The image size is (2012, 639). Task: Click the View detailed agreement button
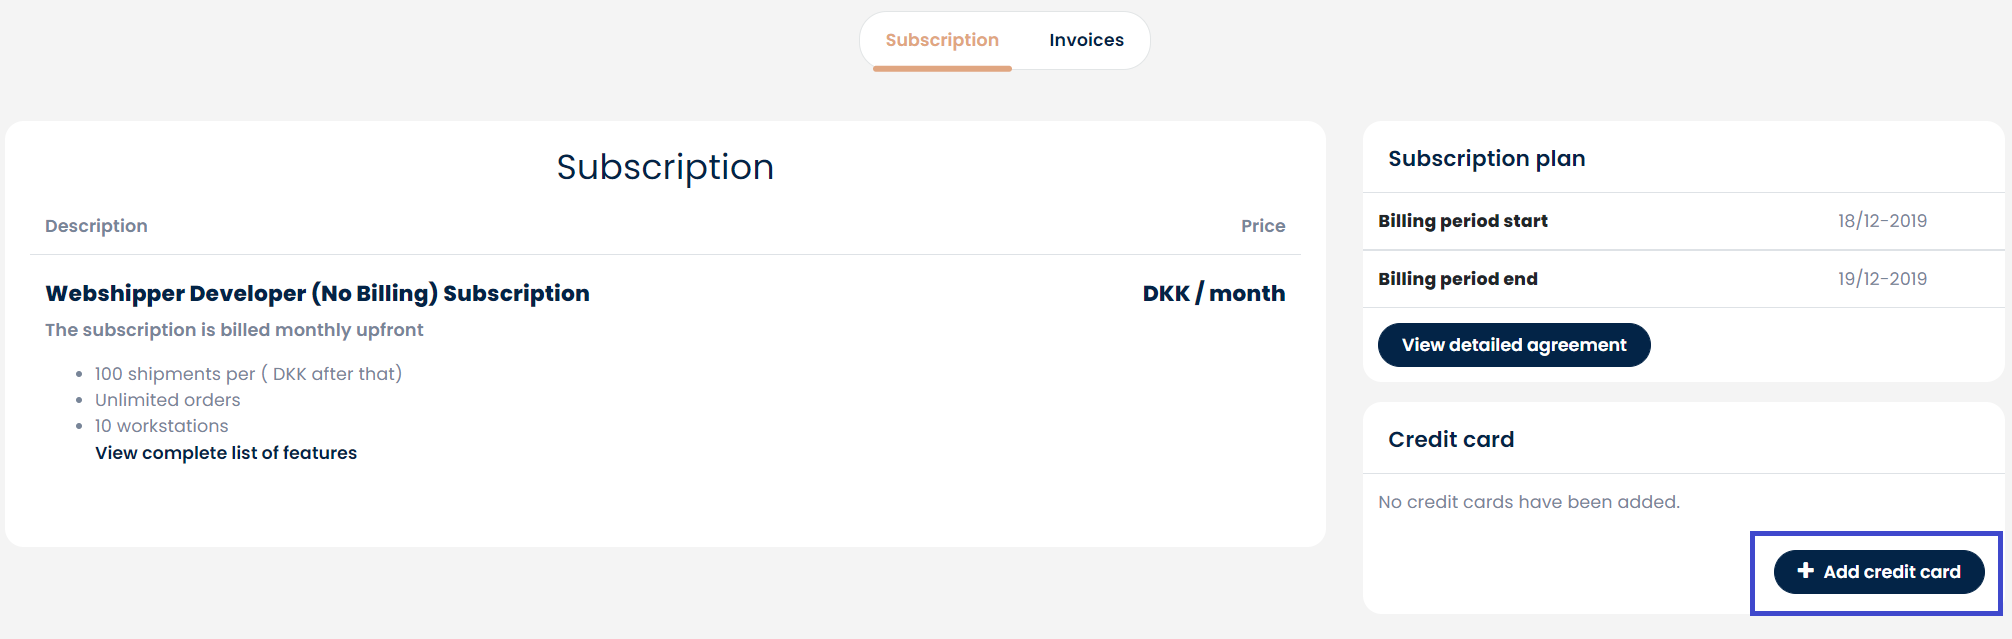point(1514,345)
